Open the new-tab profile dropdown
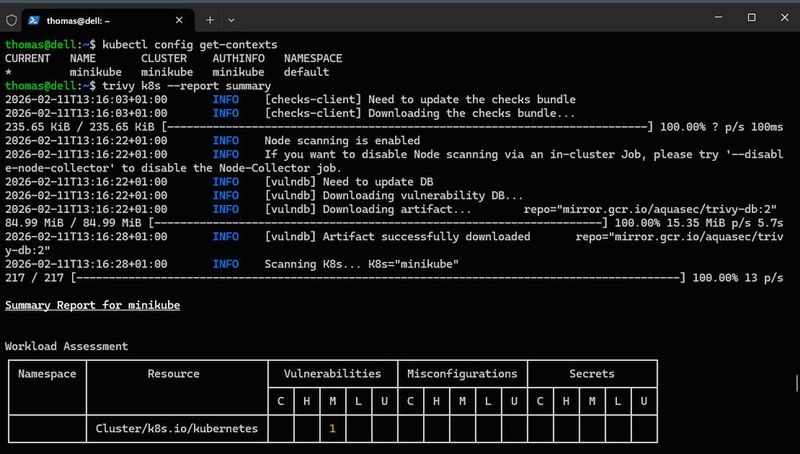The image size is (800, 454). (x=231, y=20)
